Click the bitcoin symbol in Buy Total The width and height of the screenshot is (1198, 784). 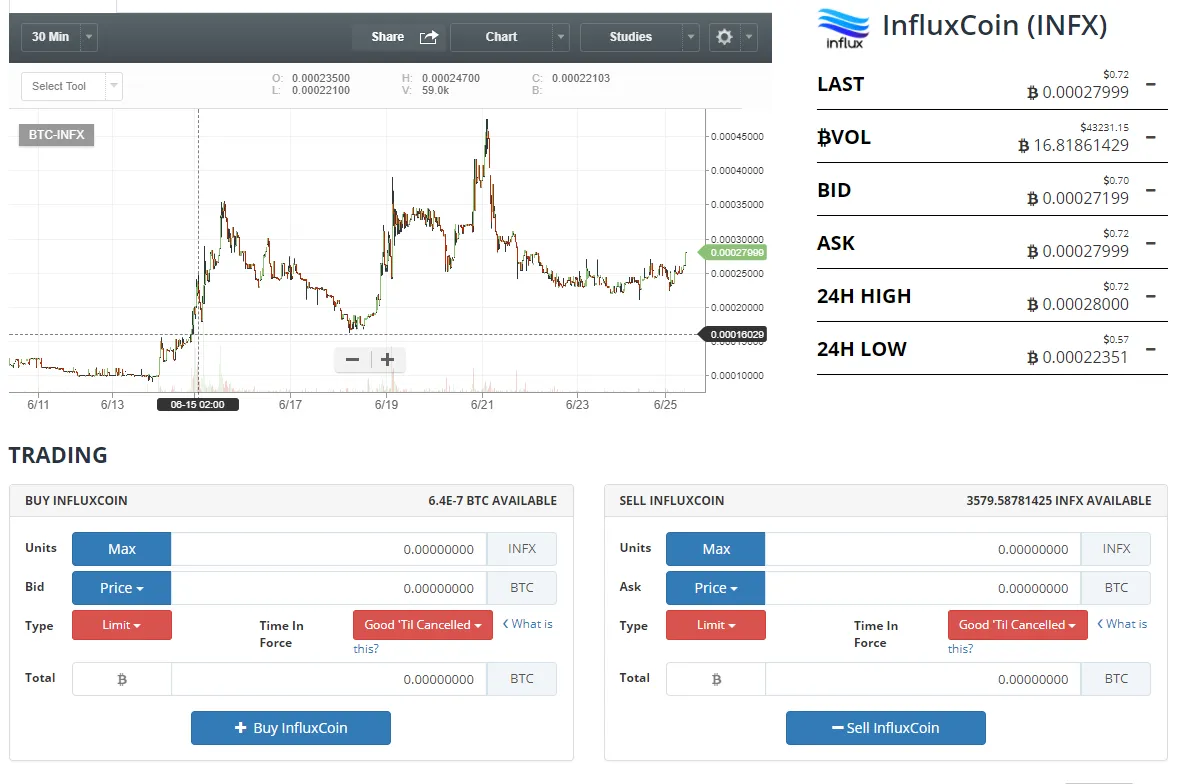tap(121, 679)
